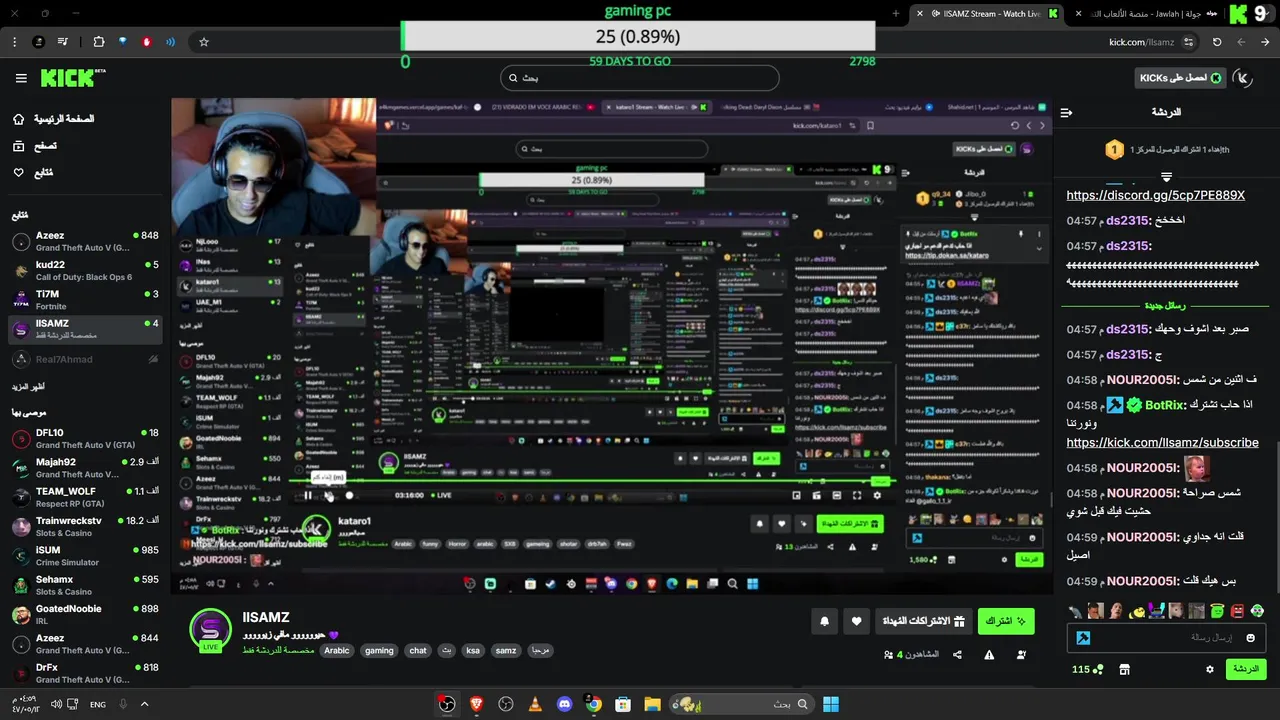
Task: Open the Browse sidebar item
Action: [x=35, y=146]
